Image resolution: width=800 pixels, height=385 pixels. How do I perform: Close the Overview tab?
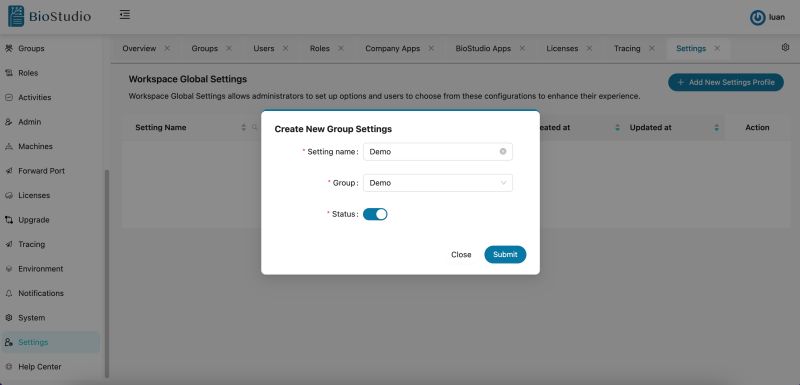(167, 48)
